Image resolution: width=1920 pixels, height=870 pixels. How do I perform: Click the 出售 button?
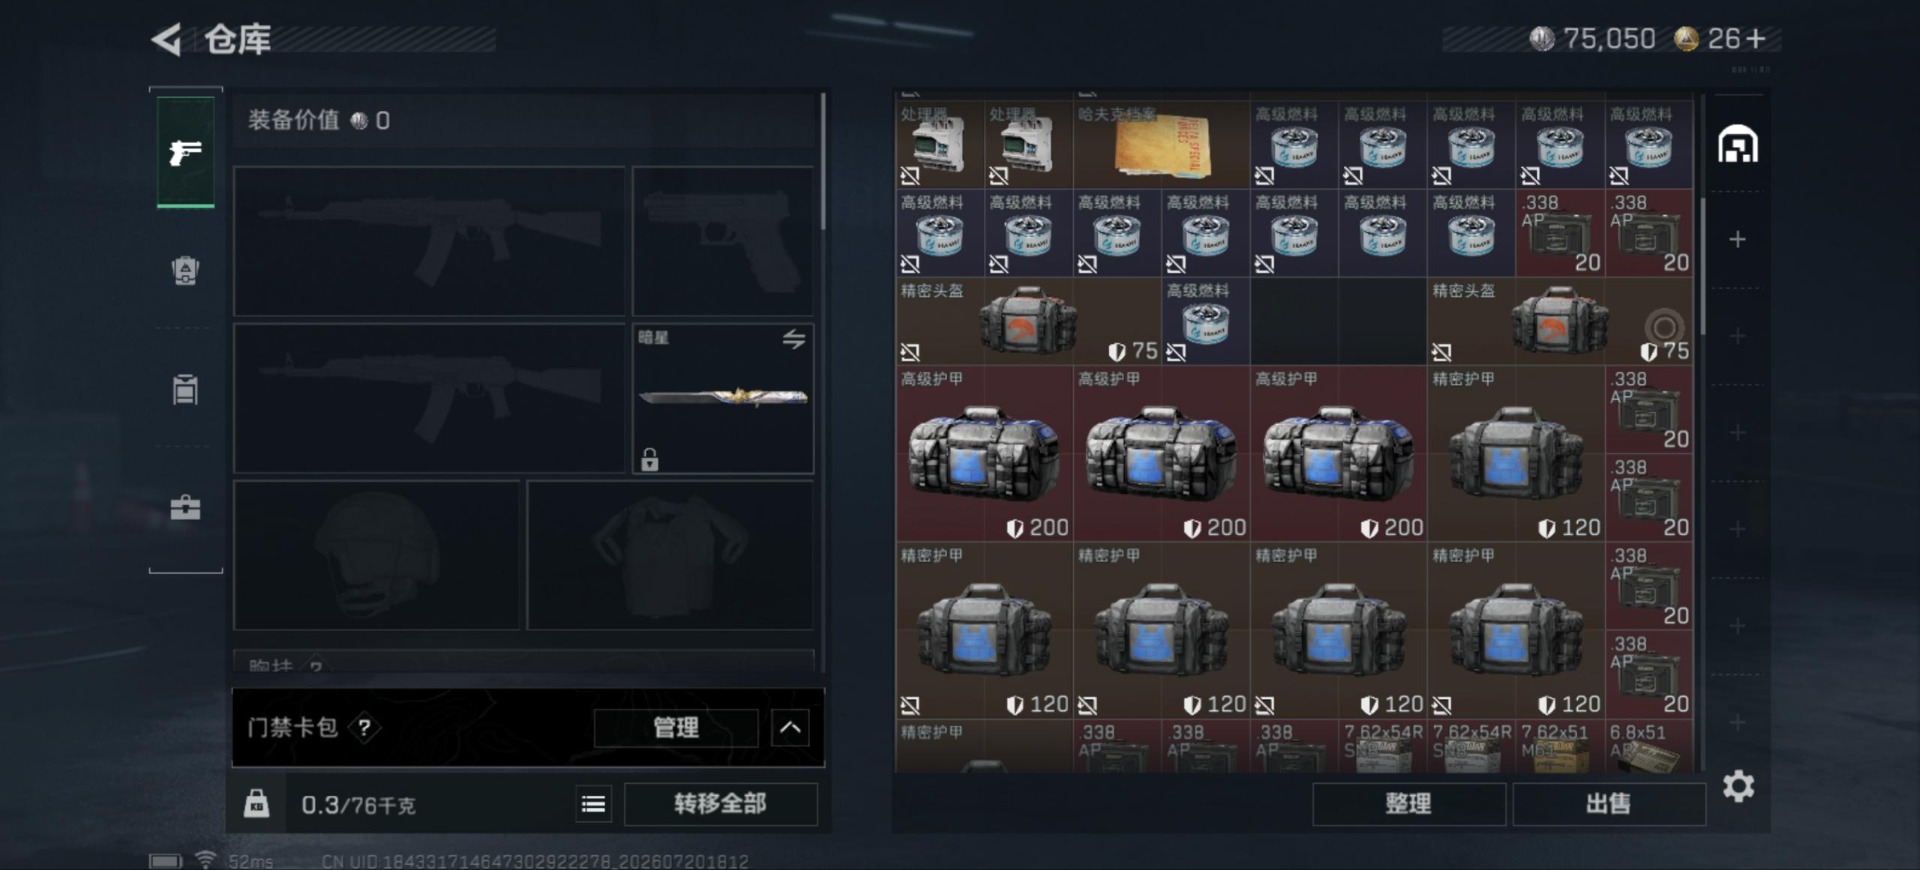[1608, 804]
